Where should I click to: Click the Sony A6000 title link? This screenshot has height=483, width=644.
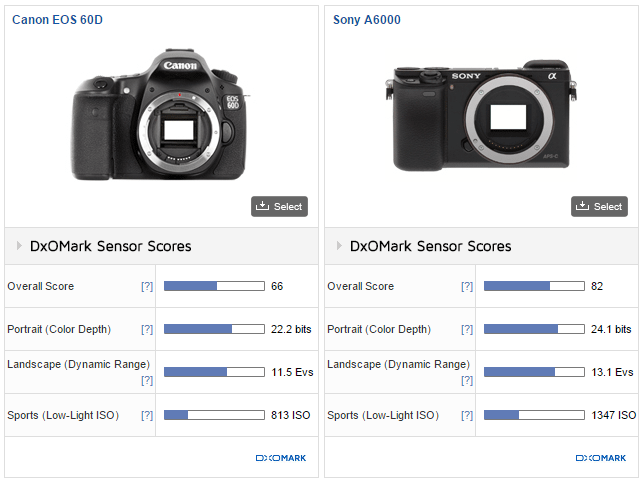366,19
